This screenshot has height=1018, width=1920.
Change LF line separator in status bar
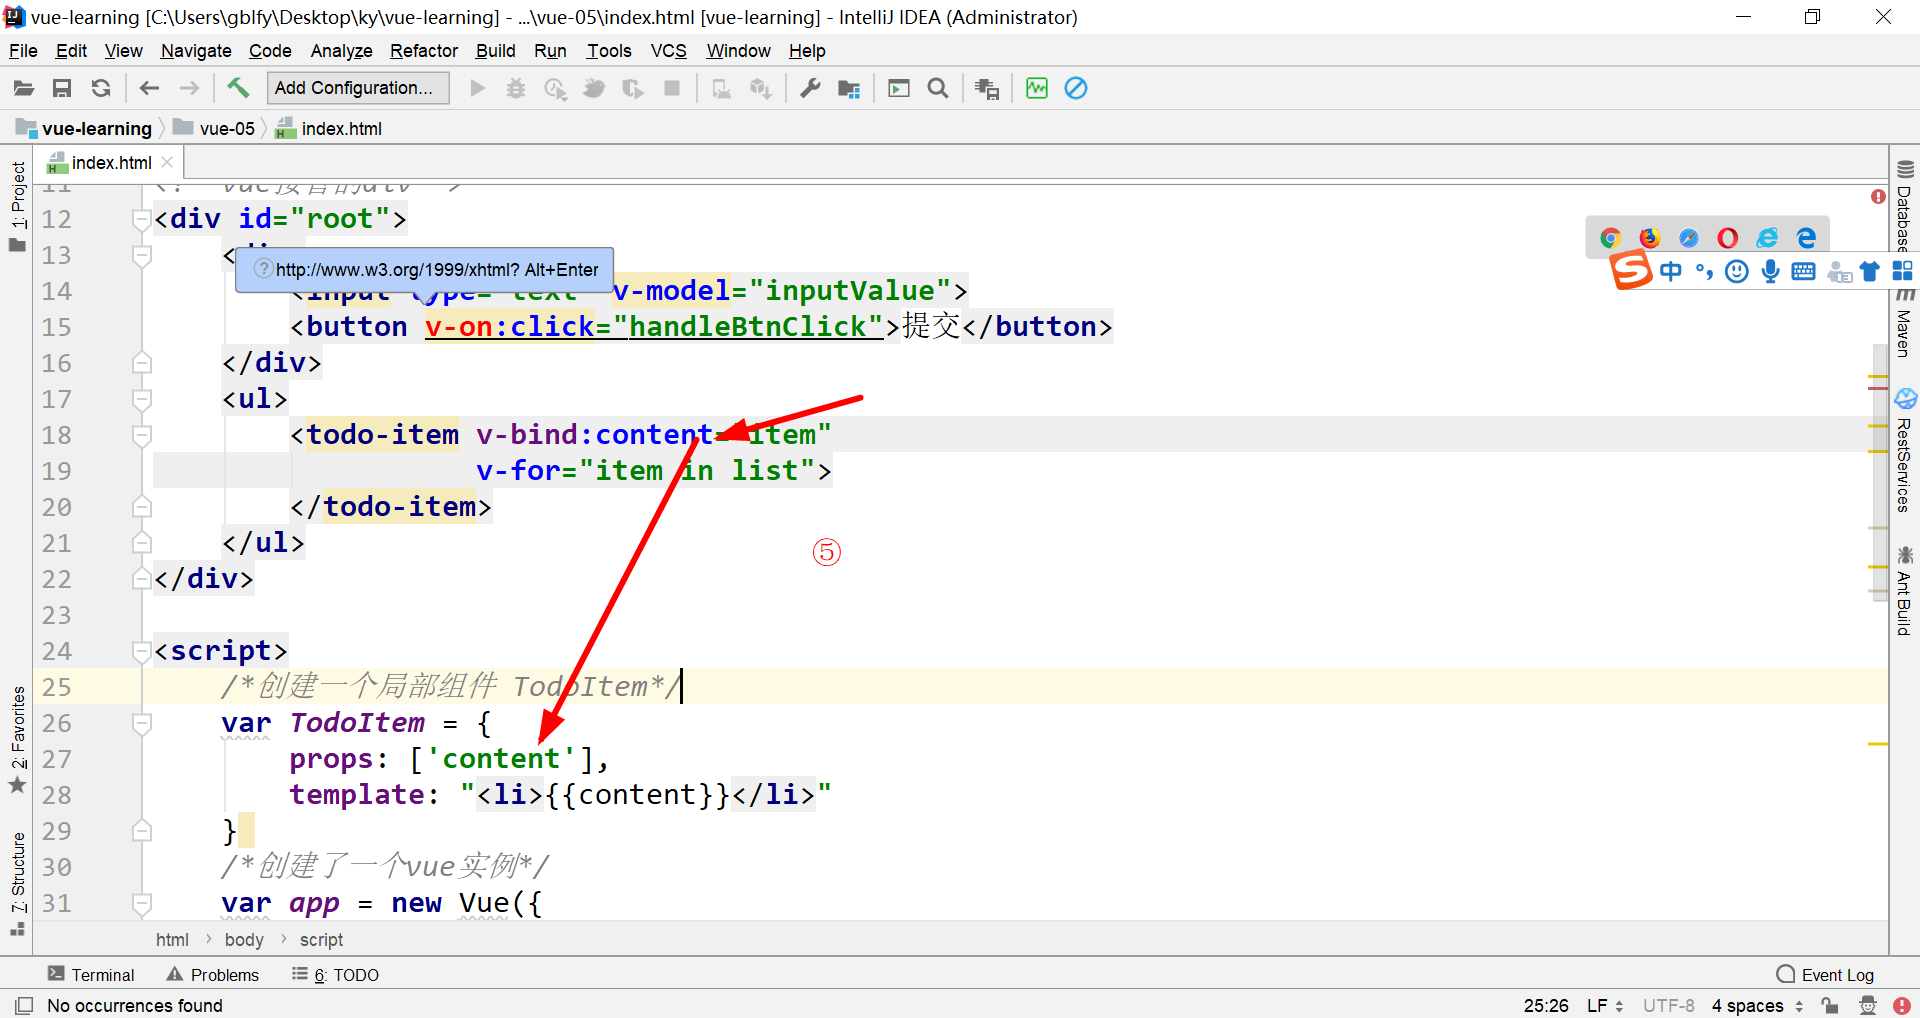coord(1604,1005)
